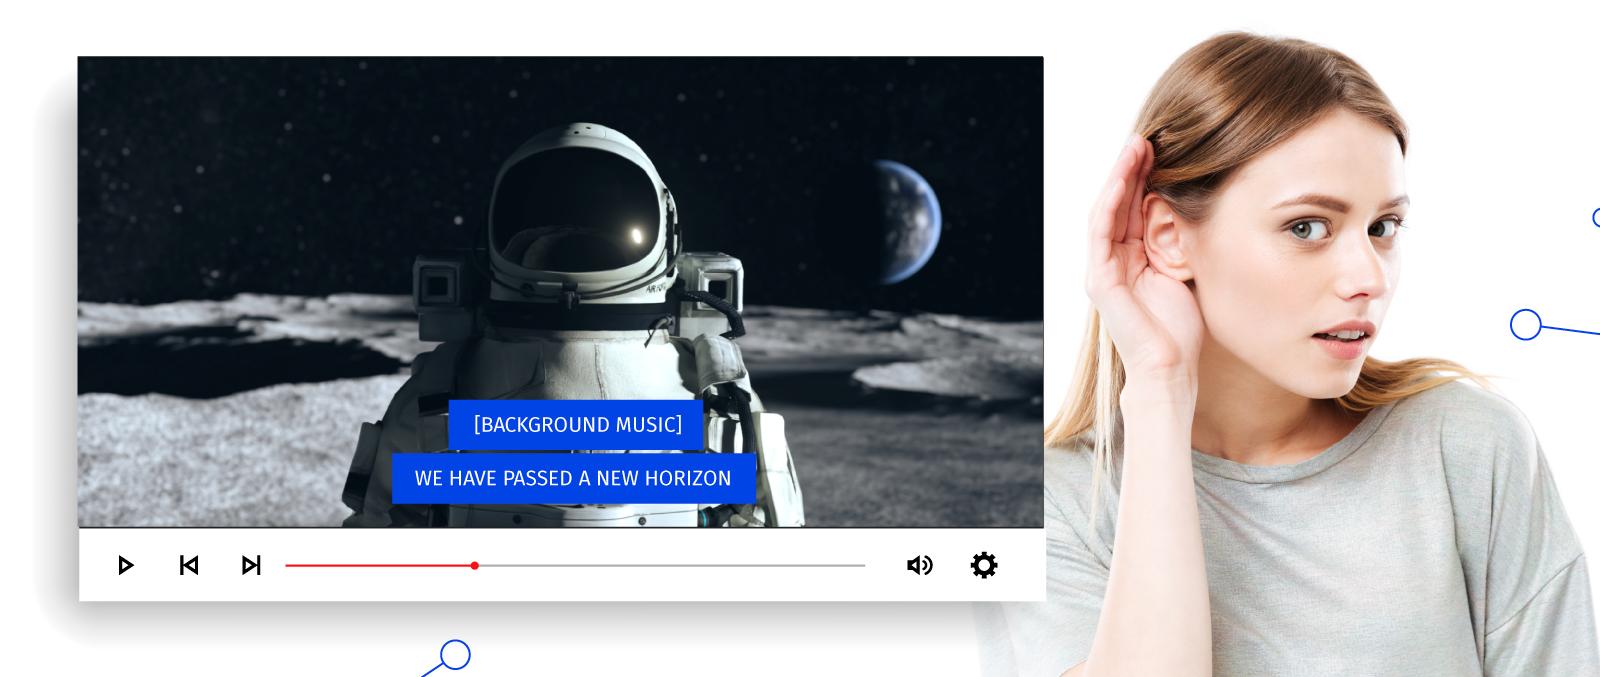Click the red progress handle on the timeline
Image resolution: width=1600 pixels, height=677 pixels.
point(475,565)
